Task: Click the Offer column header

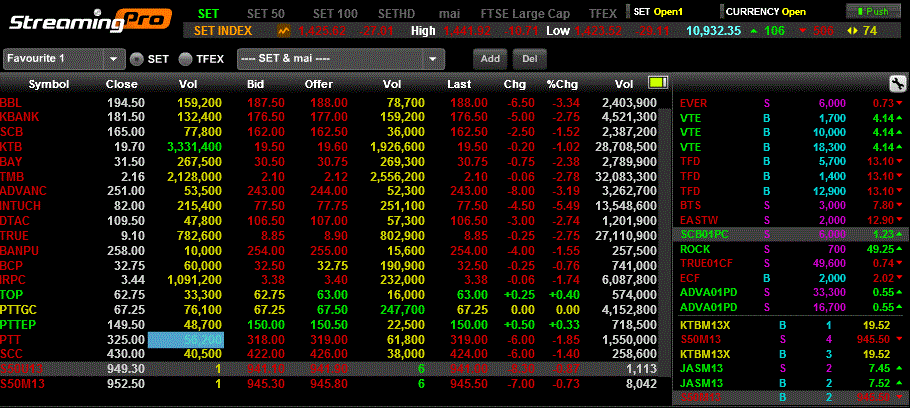Action: 319,84
